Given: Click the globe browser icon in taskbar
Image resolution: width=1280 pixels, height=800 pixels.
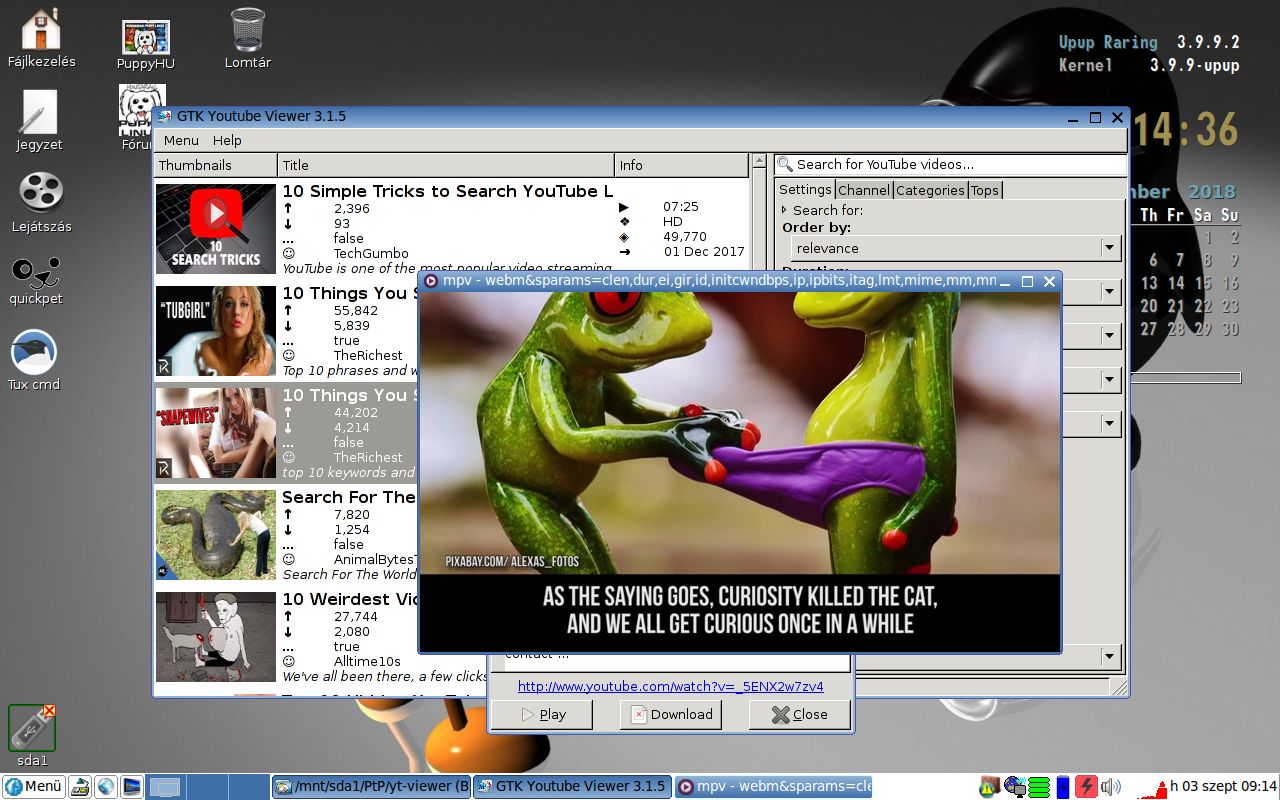Looking at the screenshot, I should click(105, 787).
